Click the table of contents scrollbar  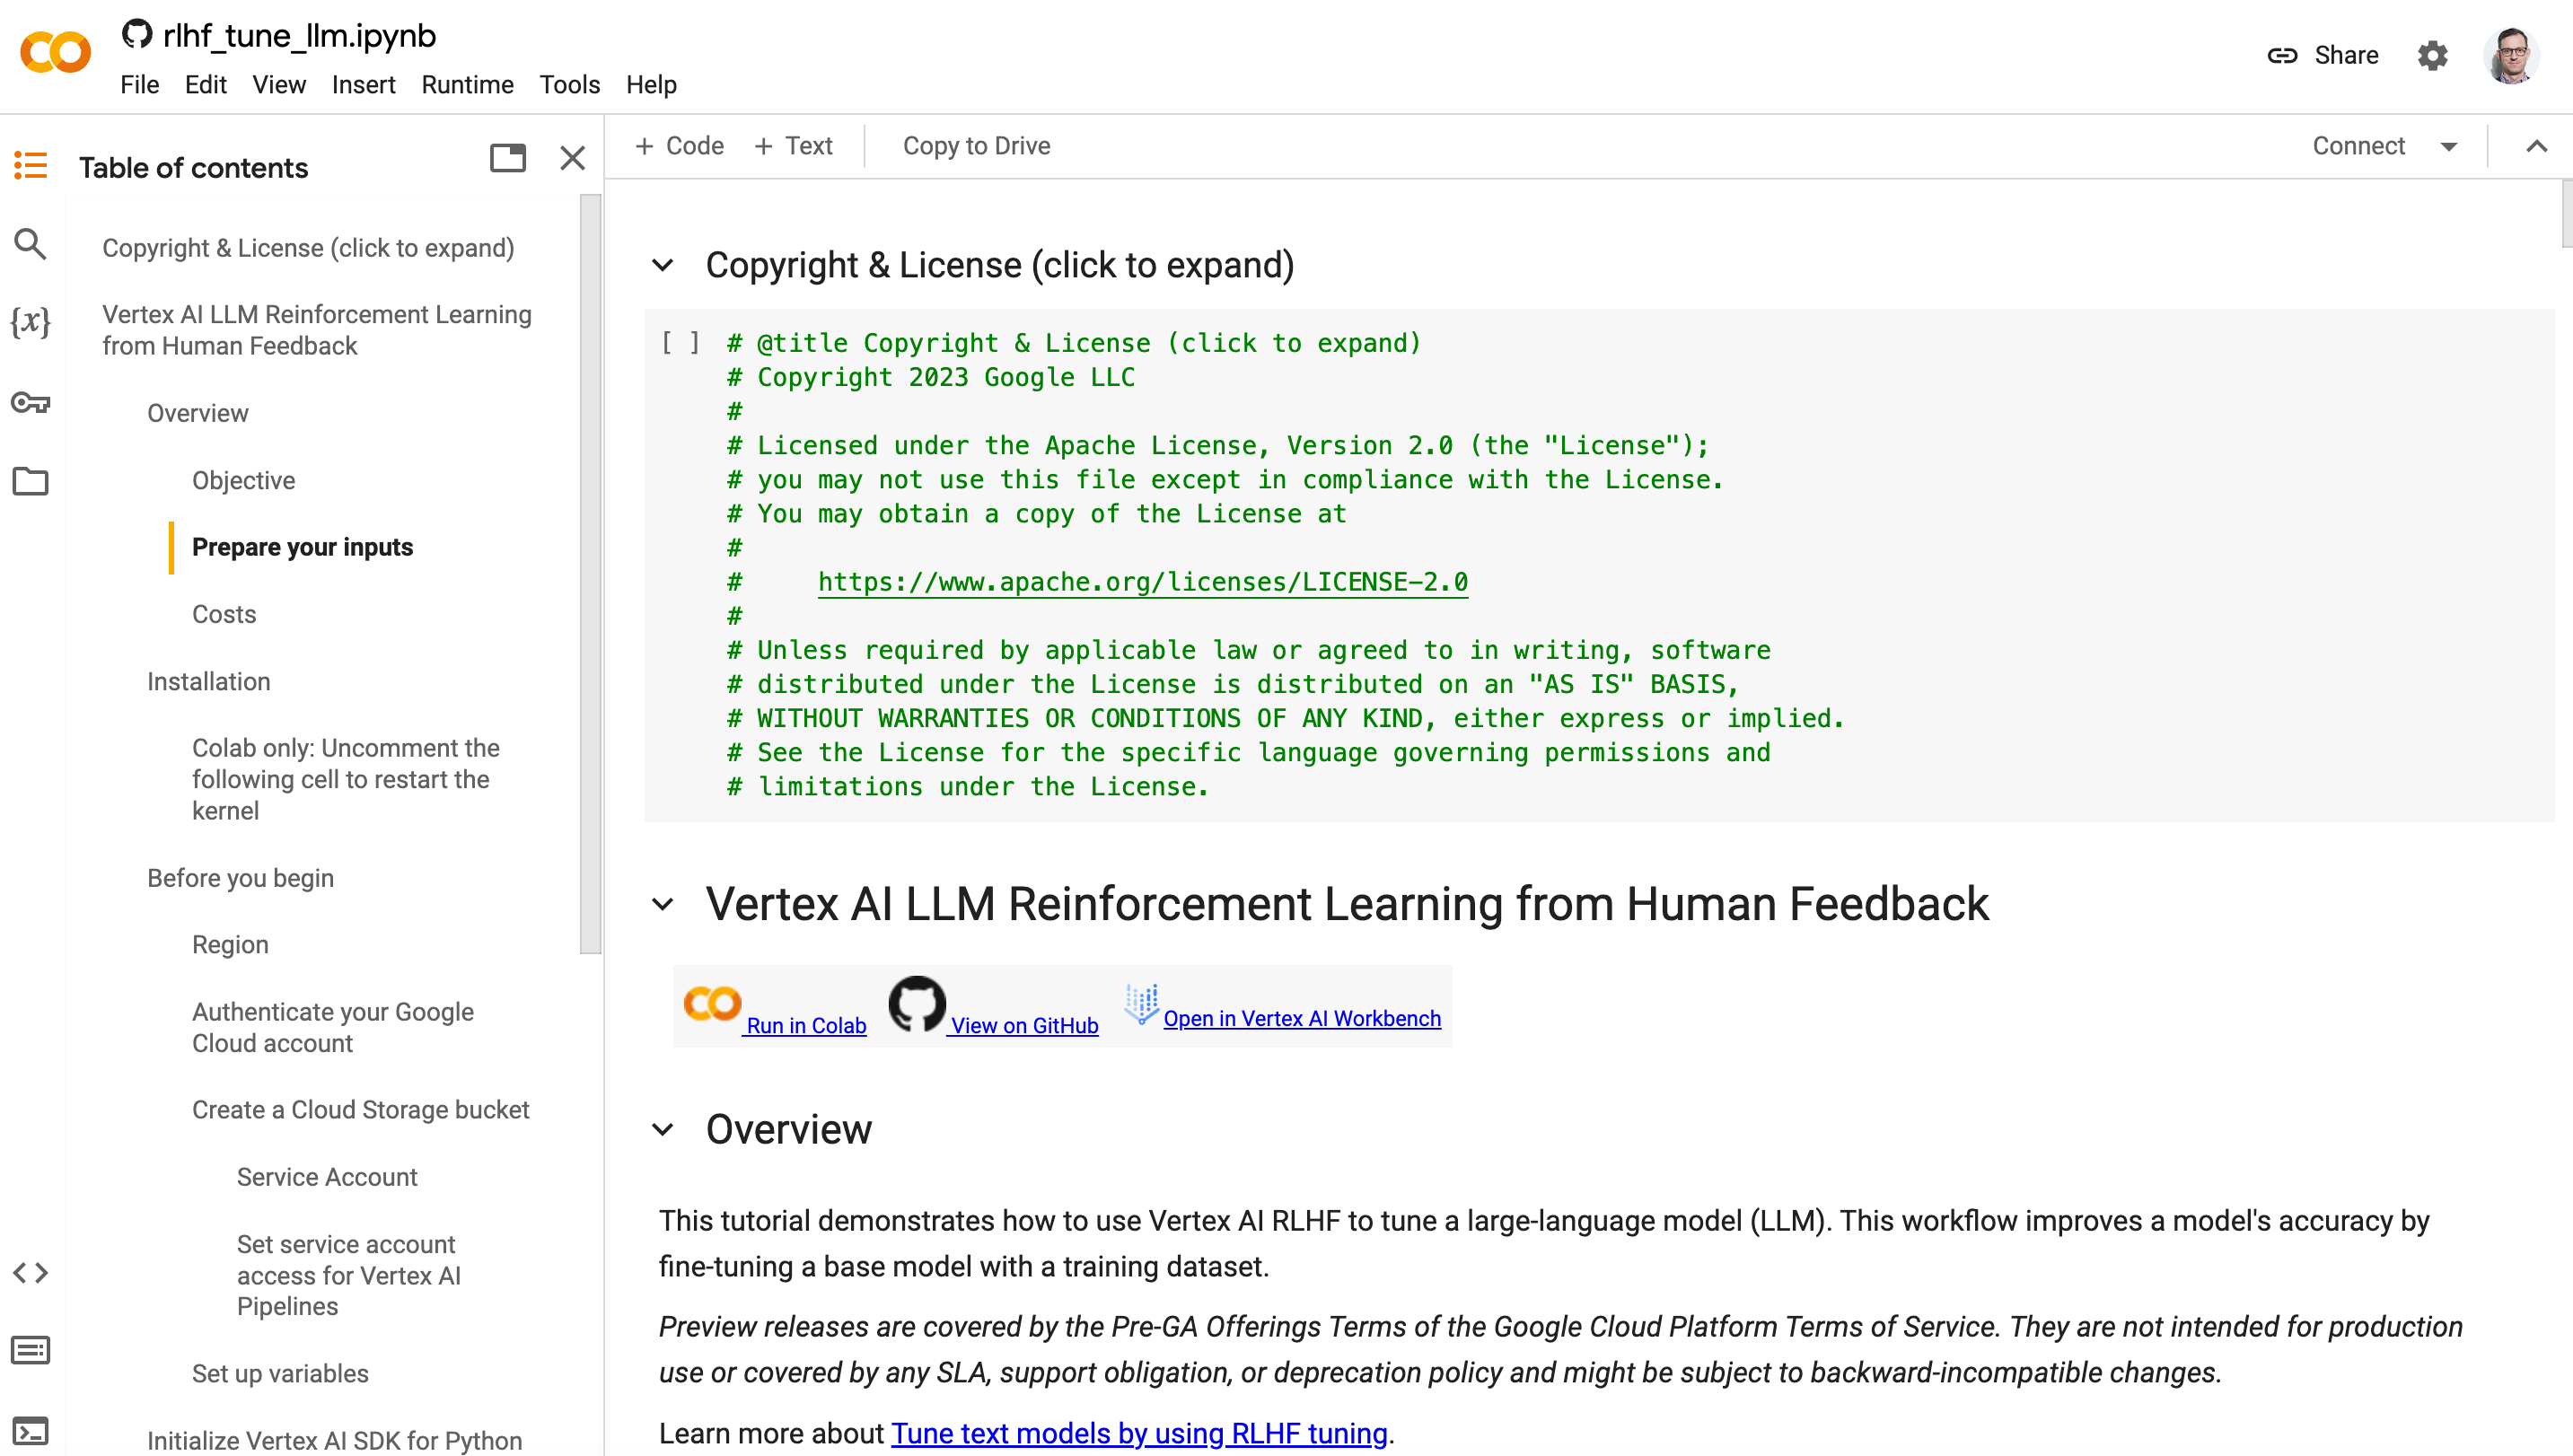pyautogui.click(x=590, y=575)
